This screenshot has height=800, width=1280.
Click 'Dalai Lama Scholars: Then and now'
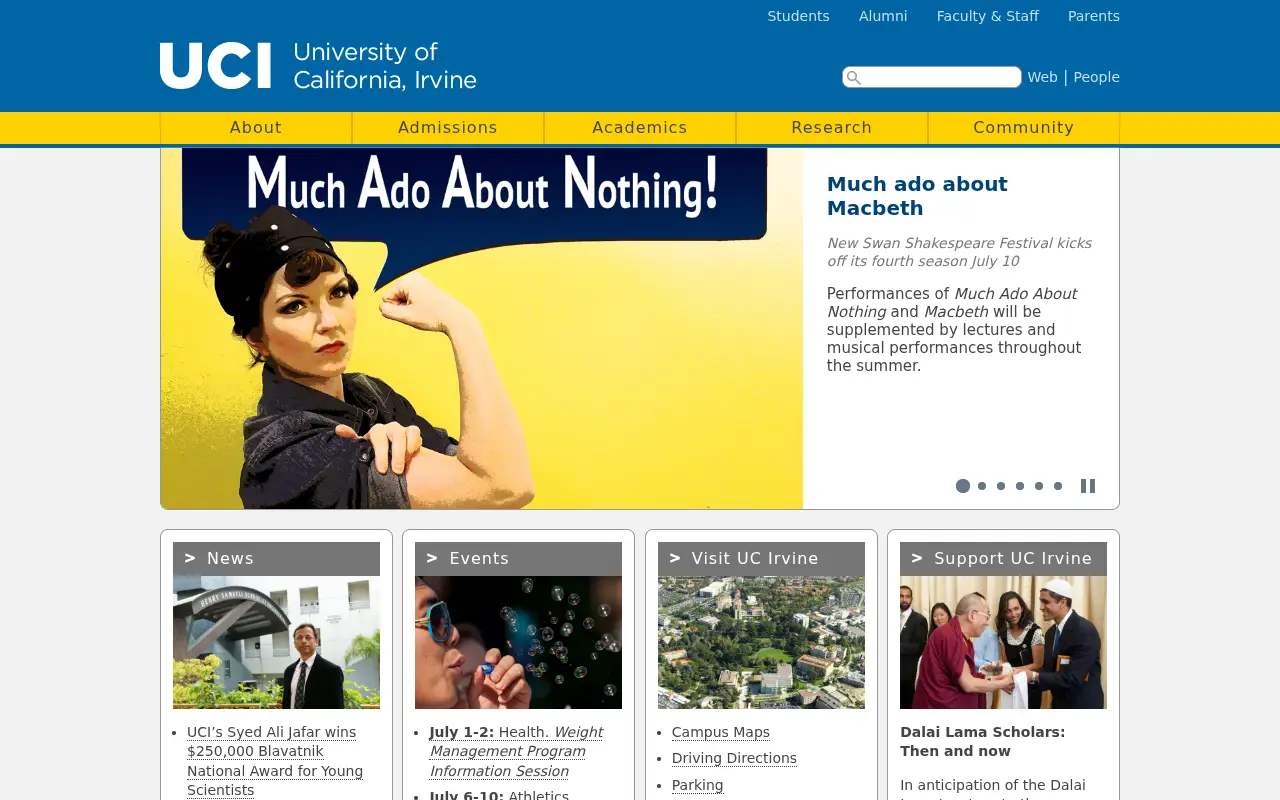coord(983,741)
